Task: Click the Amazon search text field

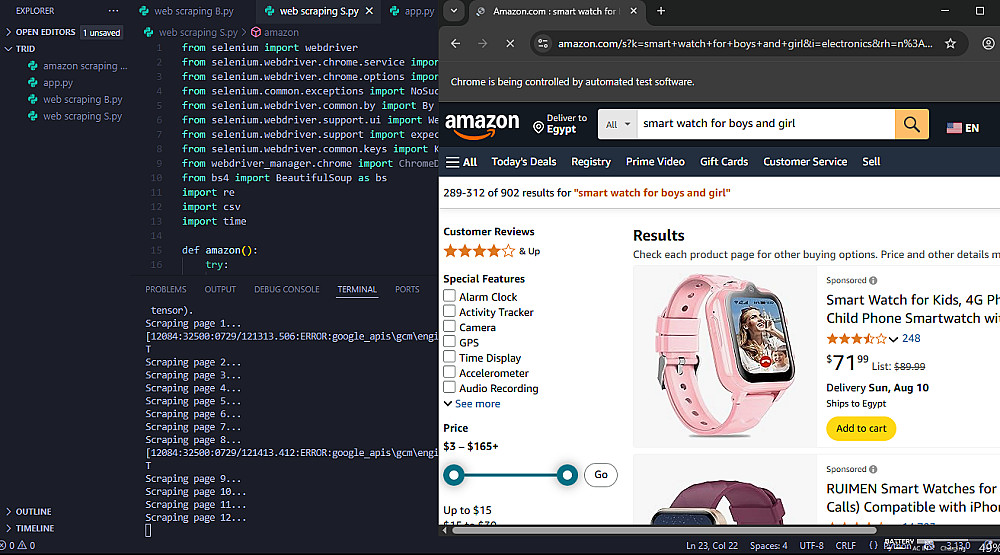Action: pos(765,124)
